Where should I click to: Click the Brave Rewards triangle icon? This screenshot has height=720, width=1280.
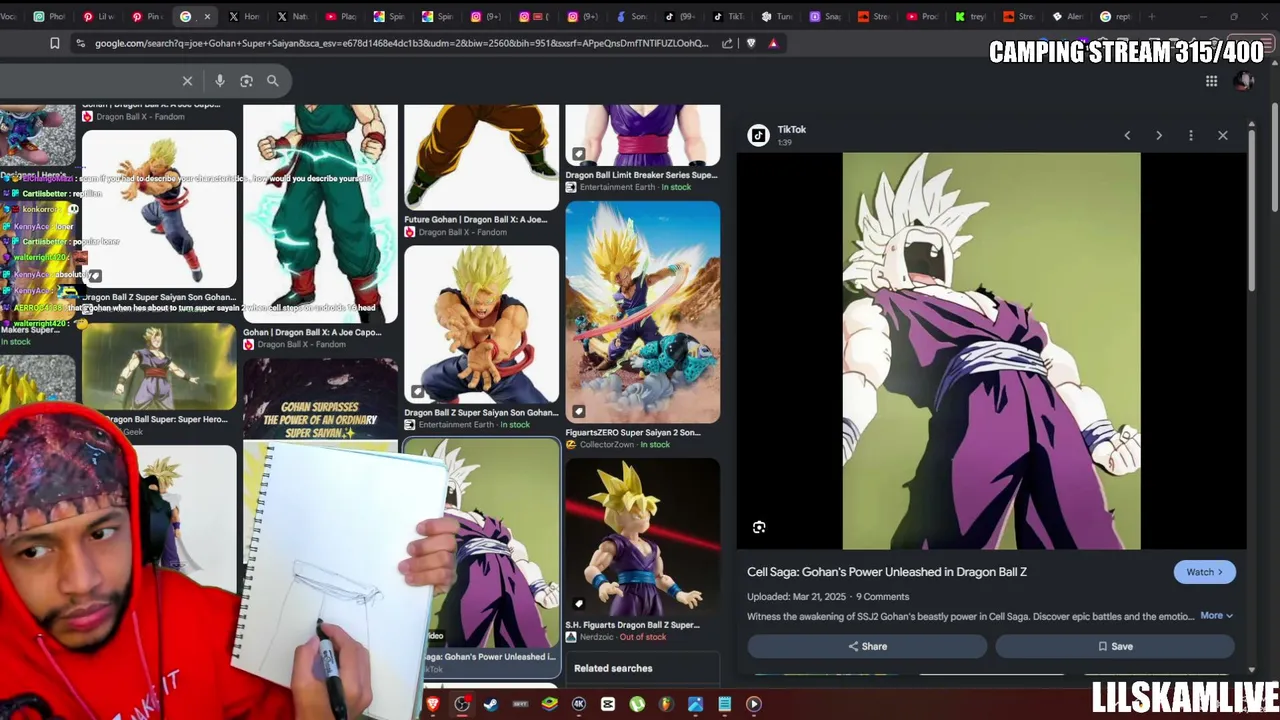tap(773, 43)
